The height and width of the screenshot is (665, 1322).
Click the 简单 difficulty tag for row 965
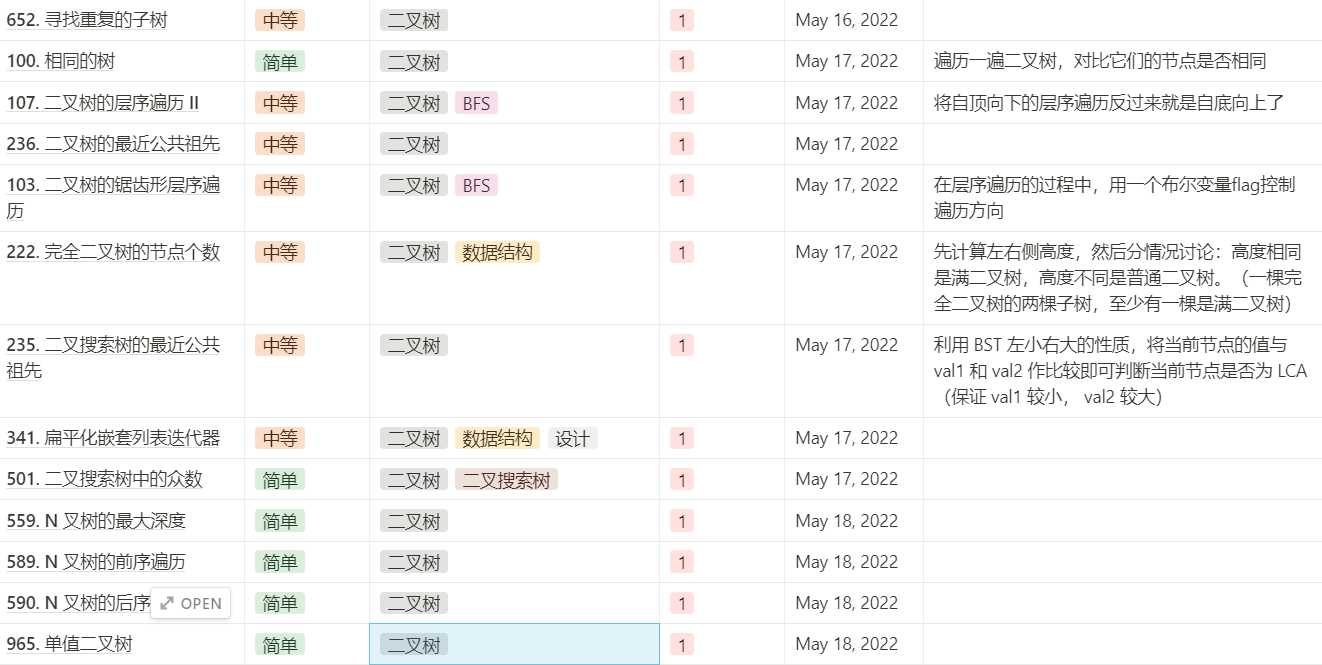coord(279,645)
